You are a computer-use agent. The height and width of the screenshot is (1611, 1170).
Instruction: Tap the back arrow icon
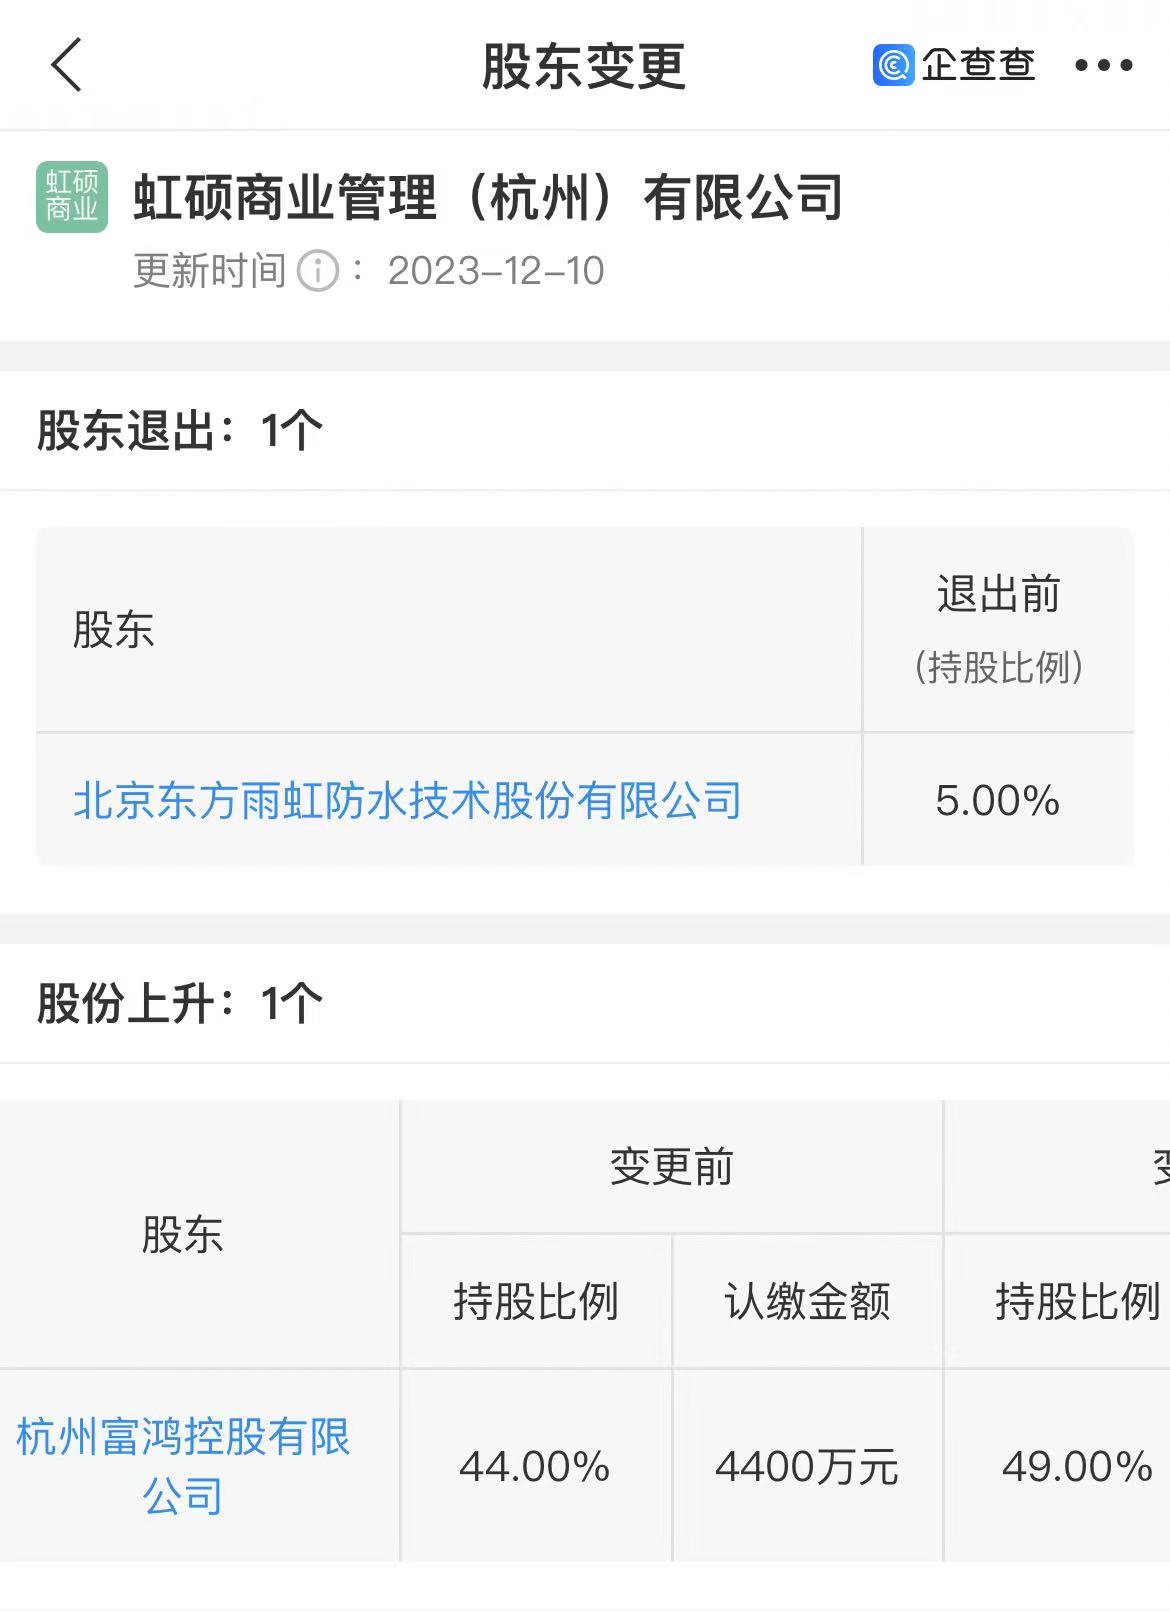click(66, 66)
